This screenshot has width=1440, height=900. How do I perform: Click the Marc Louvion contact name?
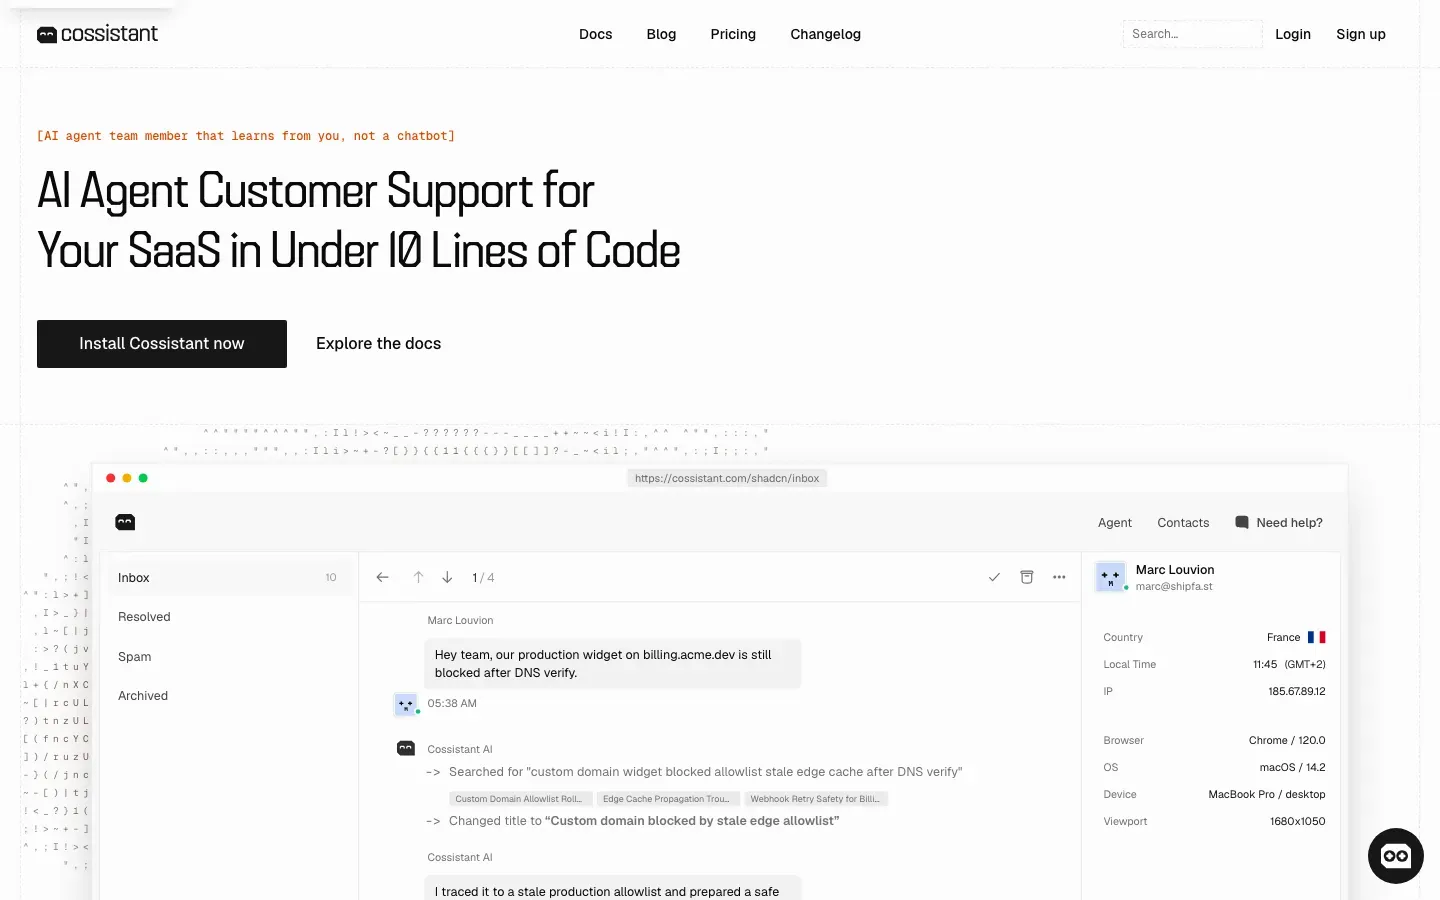pyautogui.click(x=1175, y=570)
